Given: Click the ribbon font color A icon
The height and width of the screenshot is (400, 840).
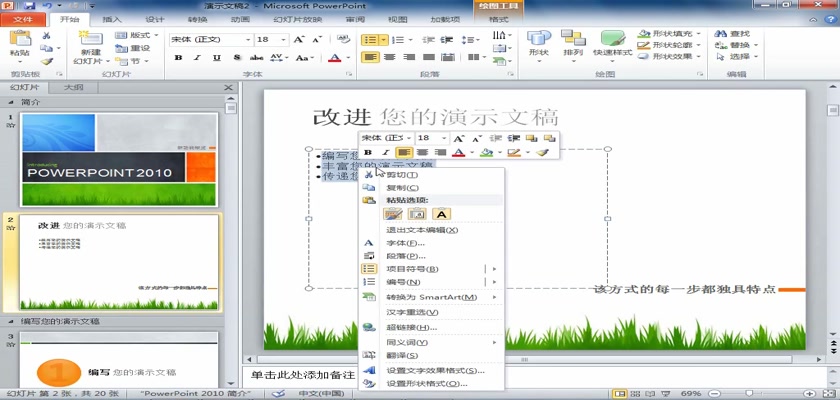Looking at the screenshot, I should pyautogui.click(x=335, y=57).
